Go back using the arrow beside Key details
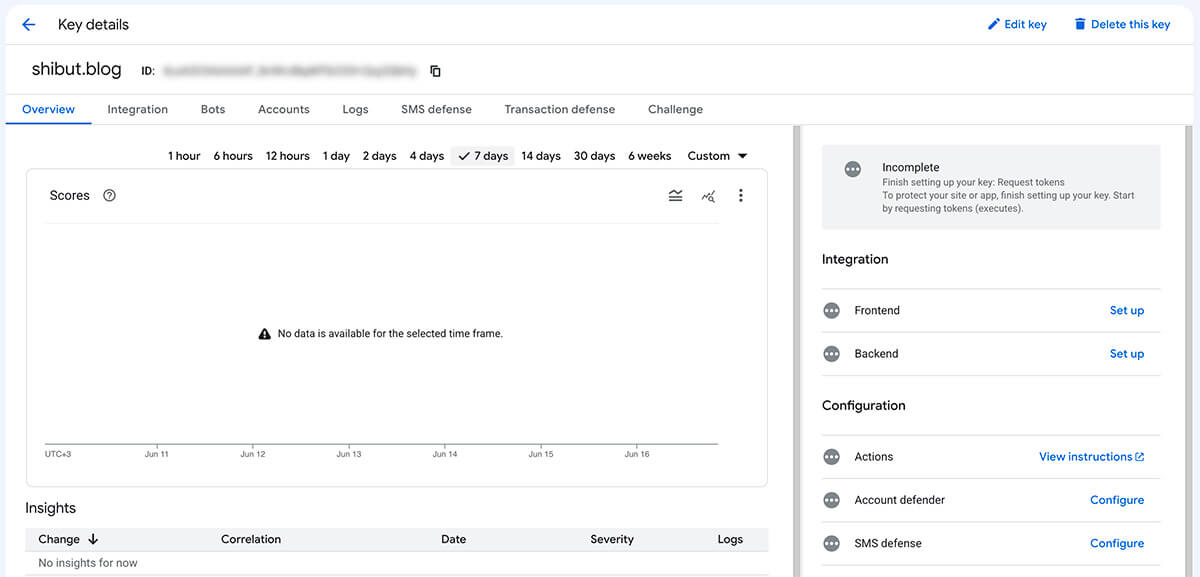1200x577 pixels. coord(28,24)
